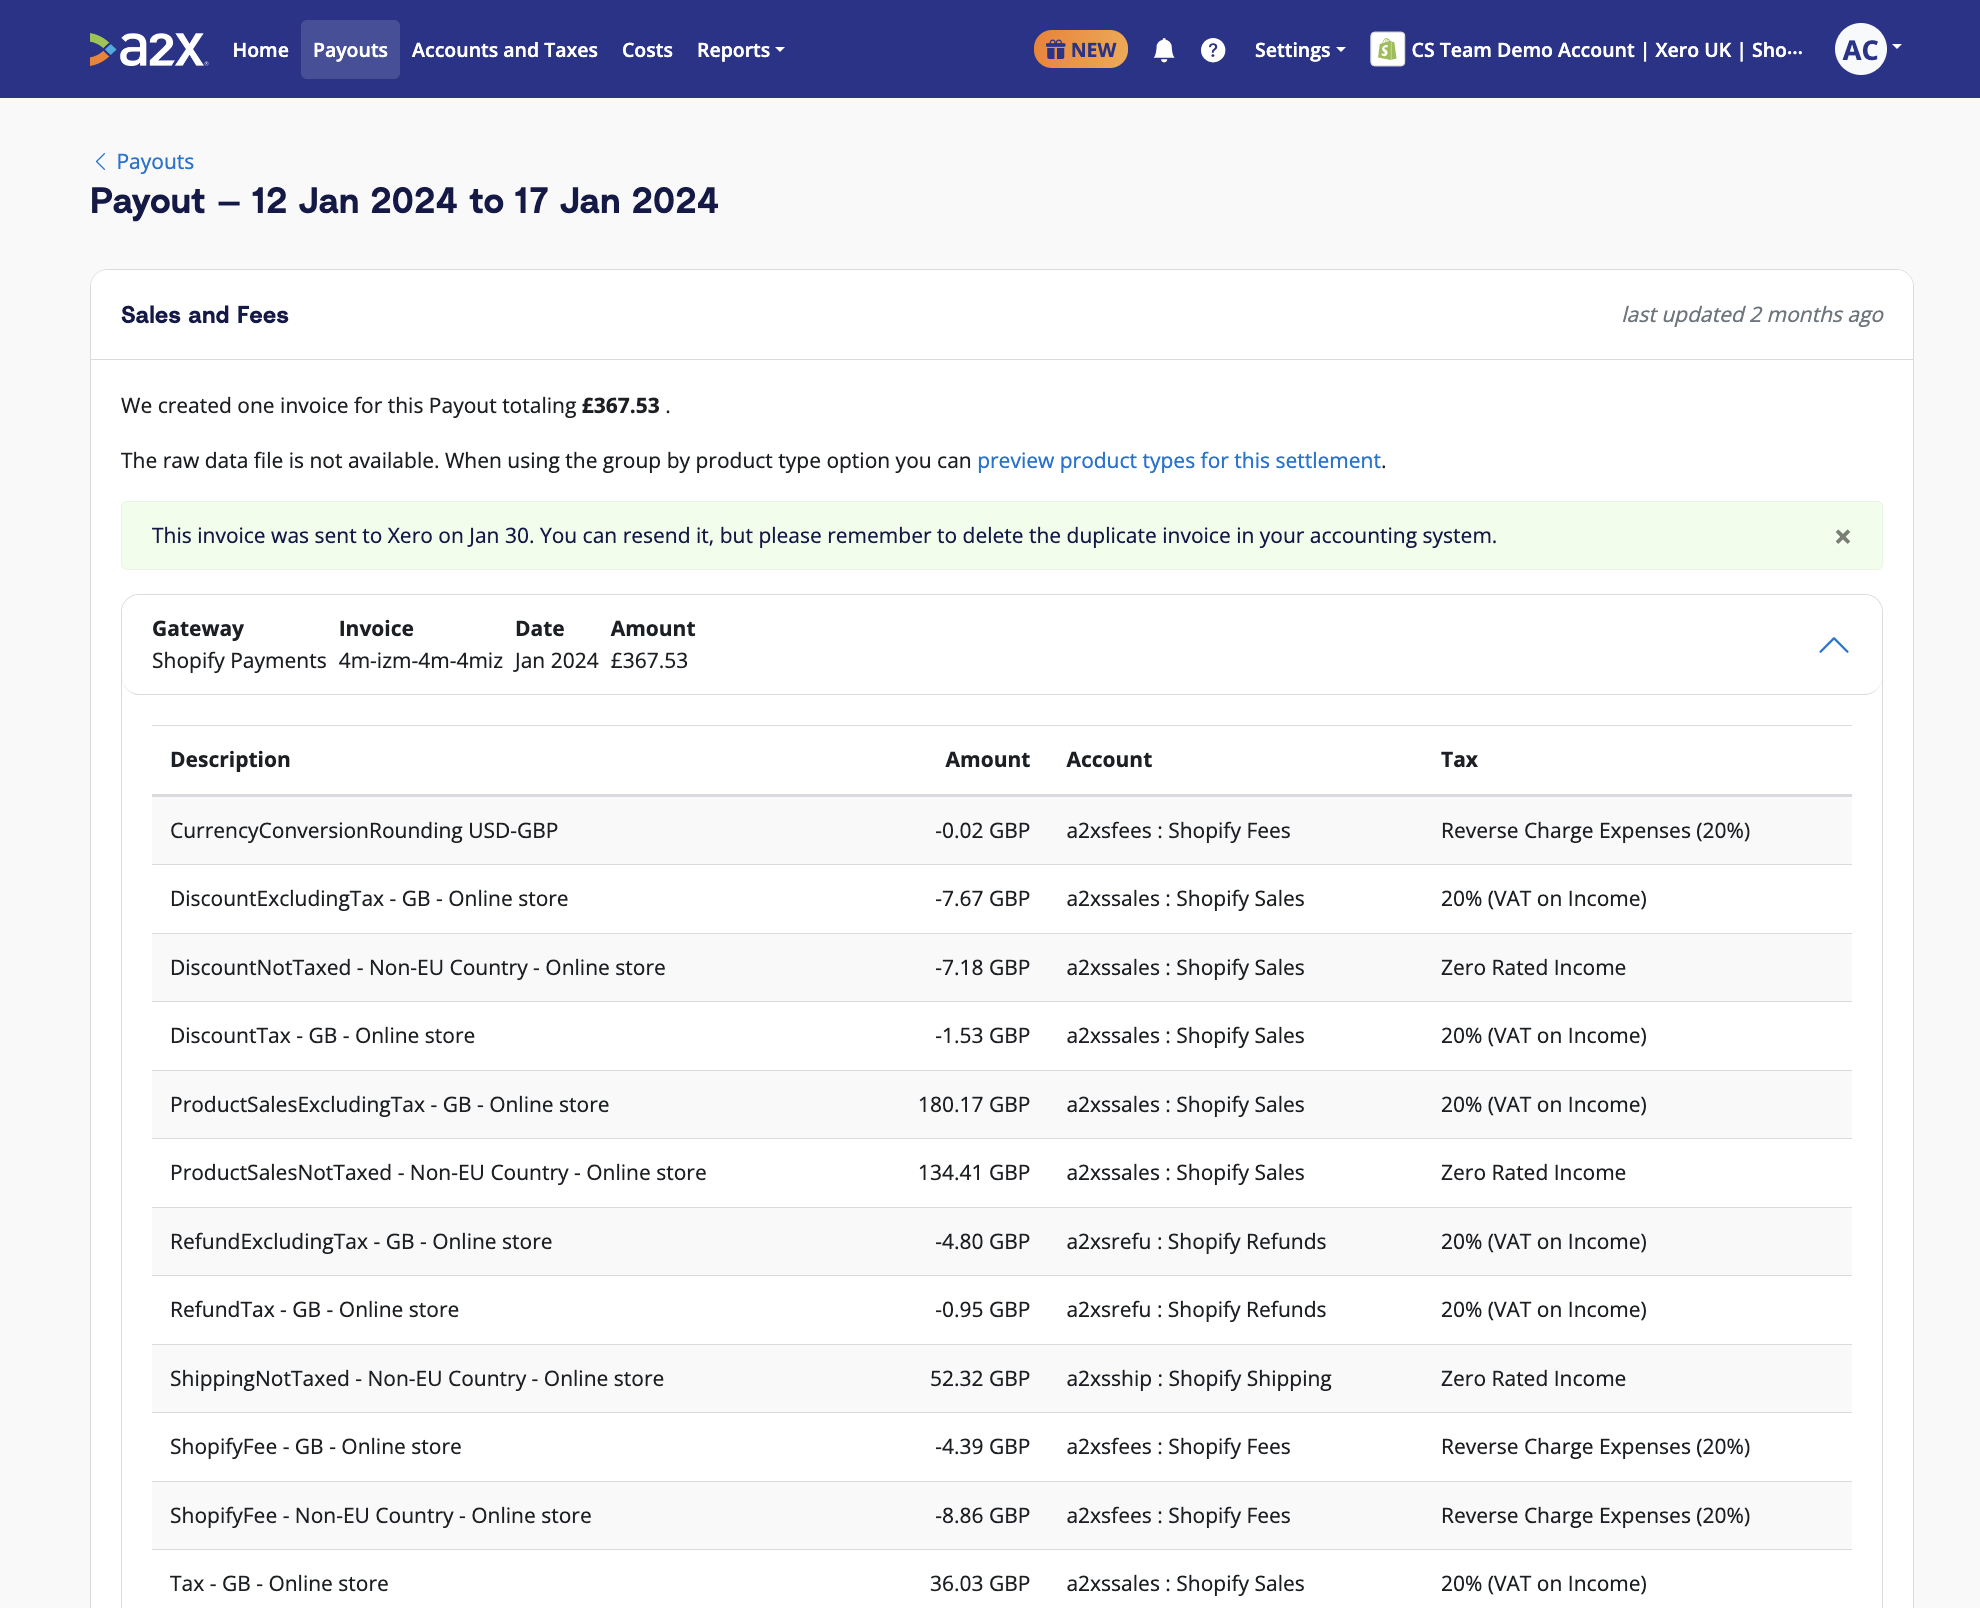
Task: Click the 180.17 GBP amount
Action: (x=973, y=1104)
